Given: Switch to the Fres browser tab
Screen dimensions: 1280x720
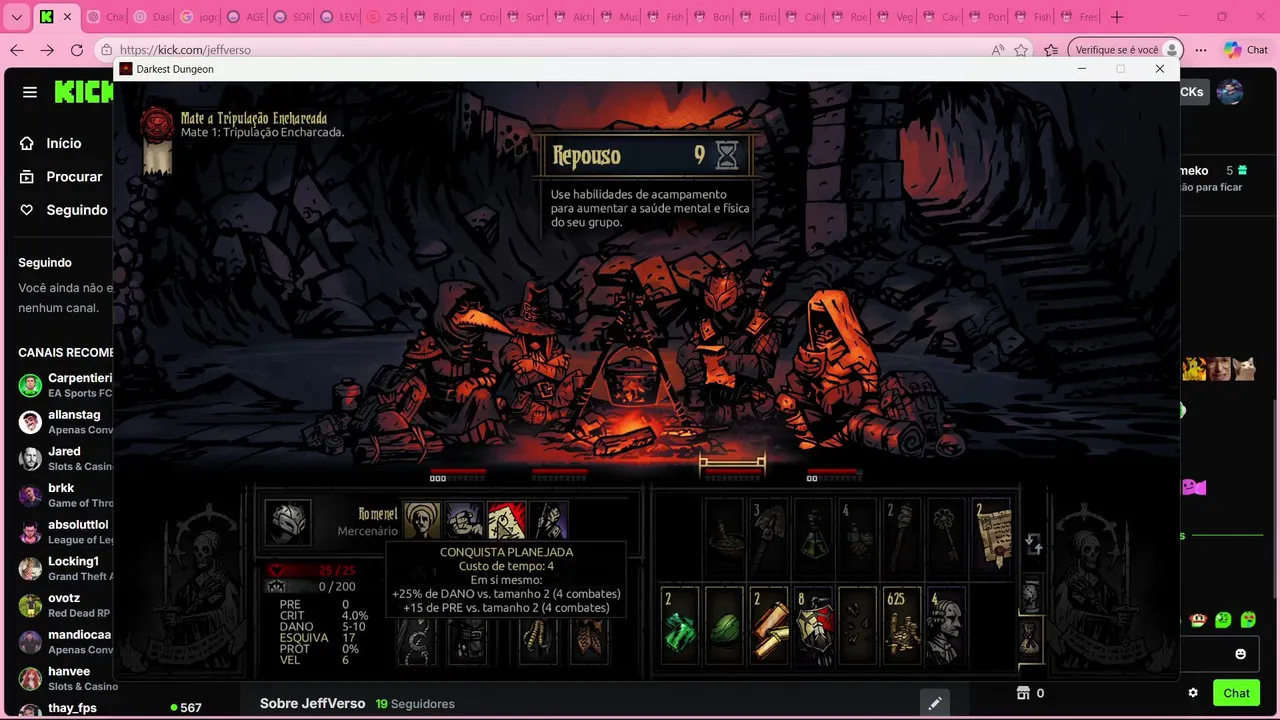Looking at the screenshot, I should point(1080,17).
